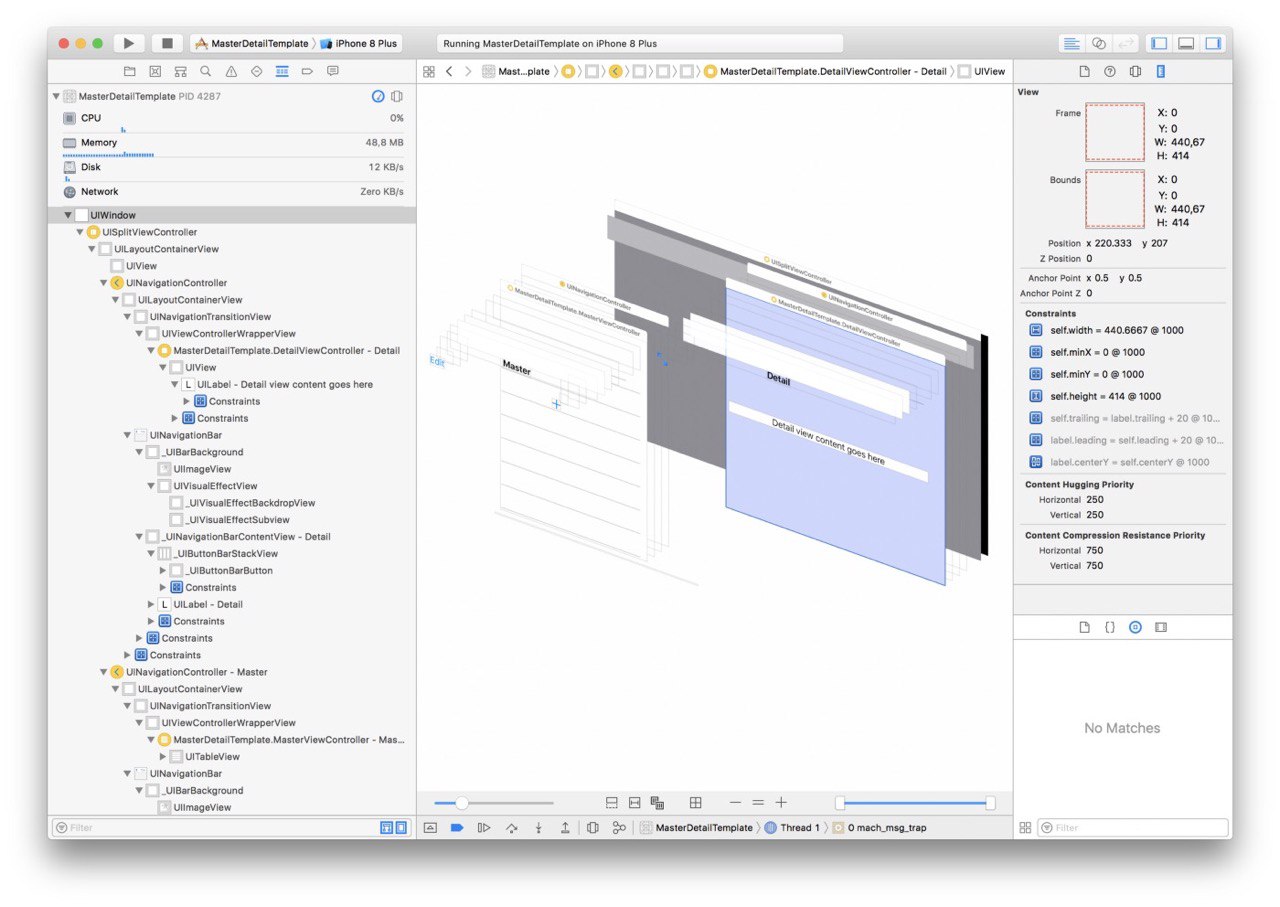This screenshot has width=1280, height=907.
Task: Click Step Into in the debug bar
Action: (x=538, y=828)
